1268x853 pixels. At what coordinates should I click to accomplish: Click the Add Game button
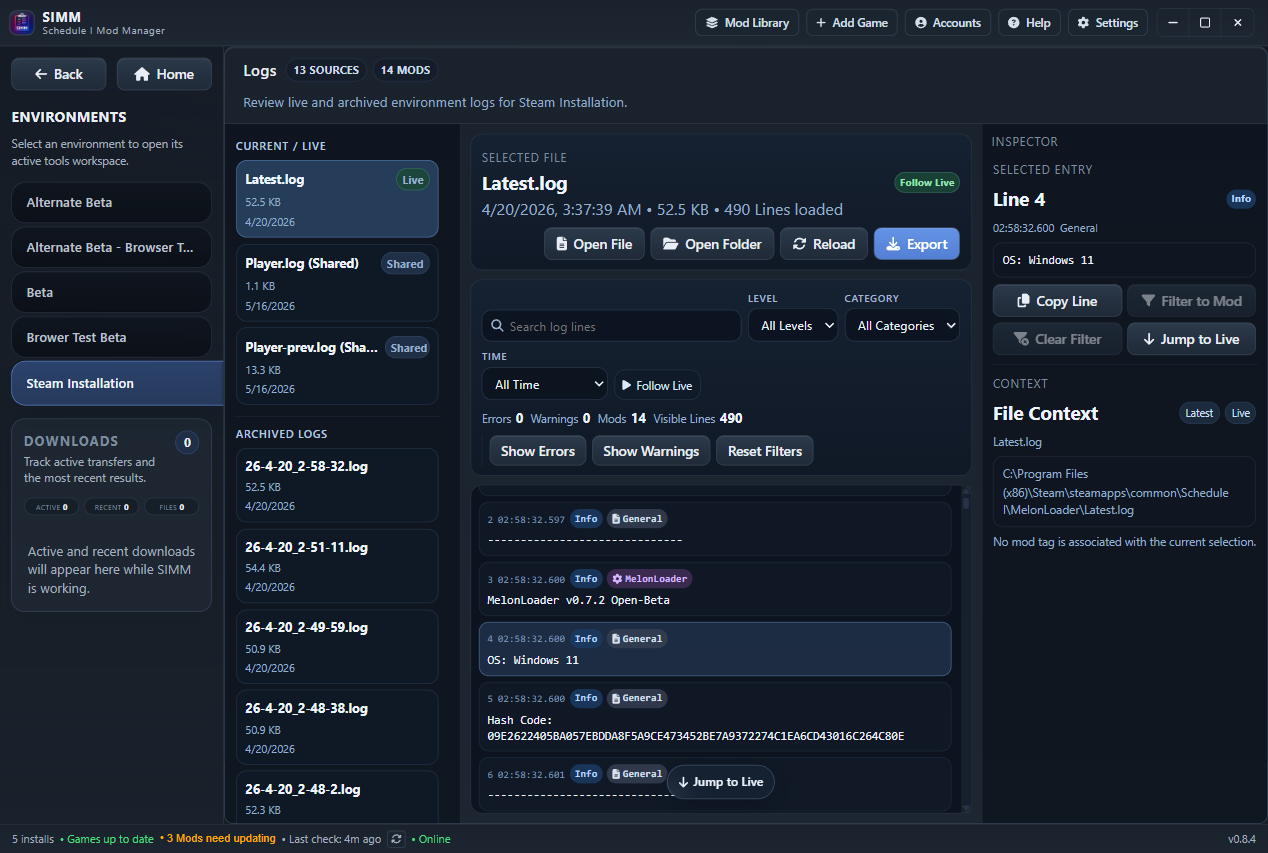click(x=852, y=23)
